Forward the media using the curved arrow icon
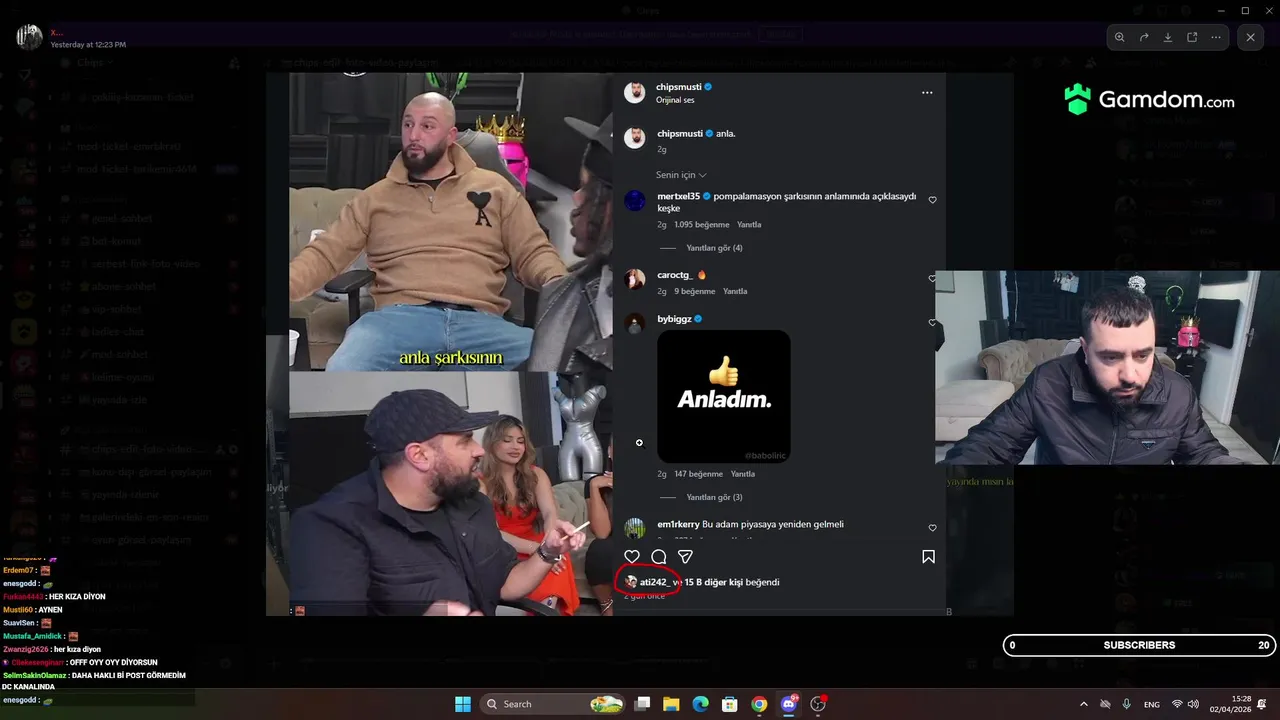 pyautogui.click(x=1144, y=37)
